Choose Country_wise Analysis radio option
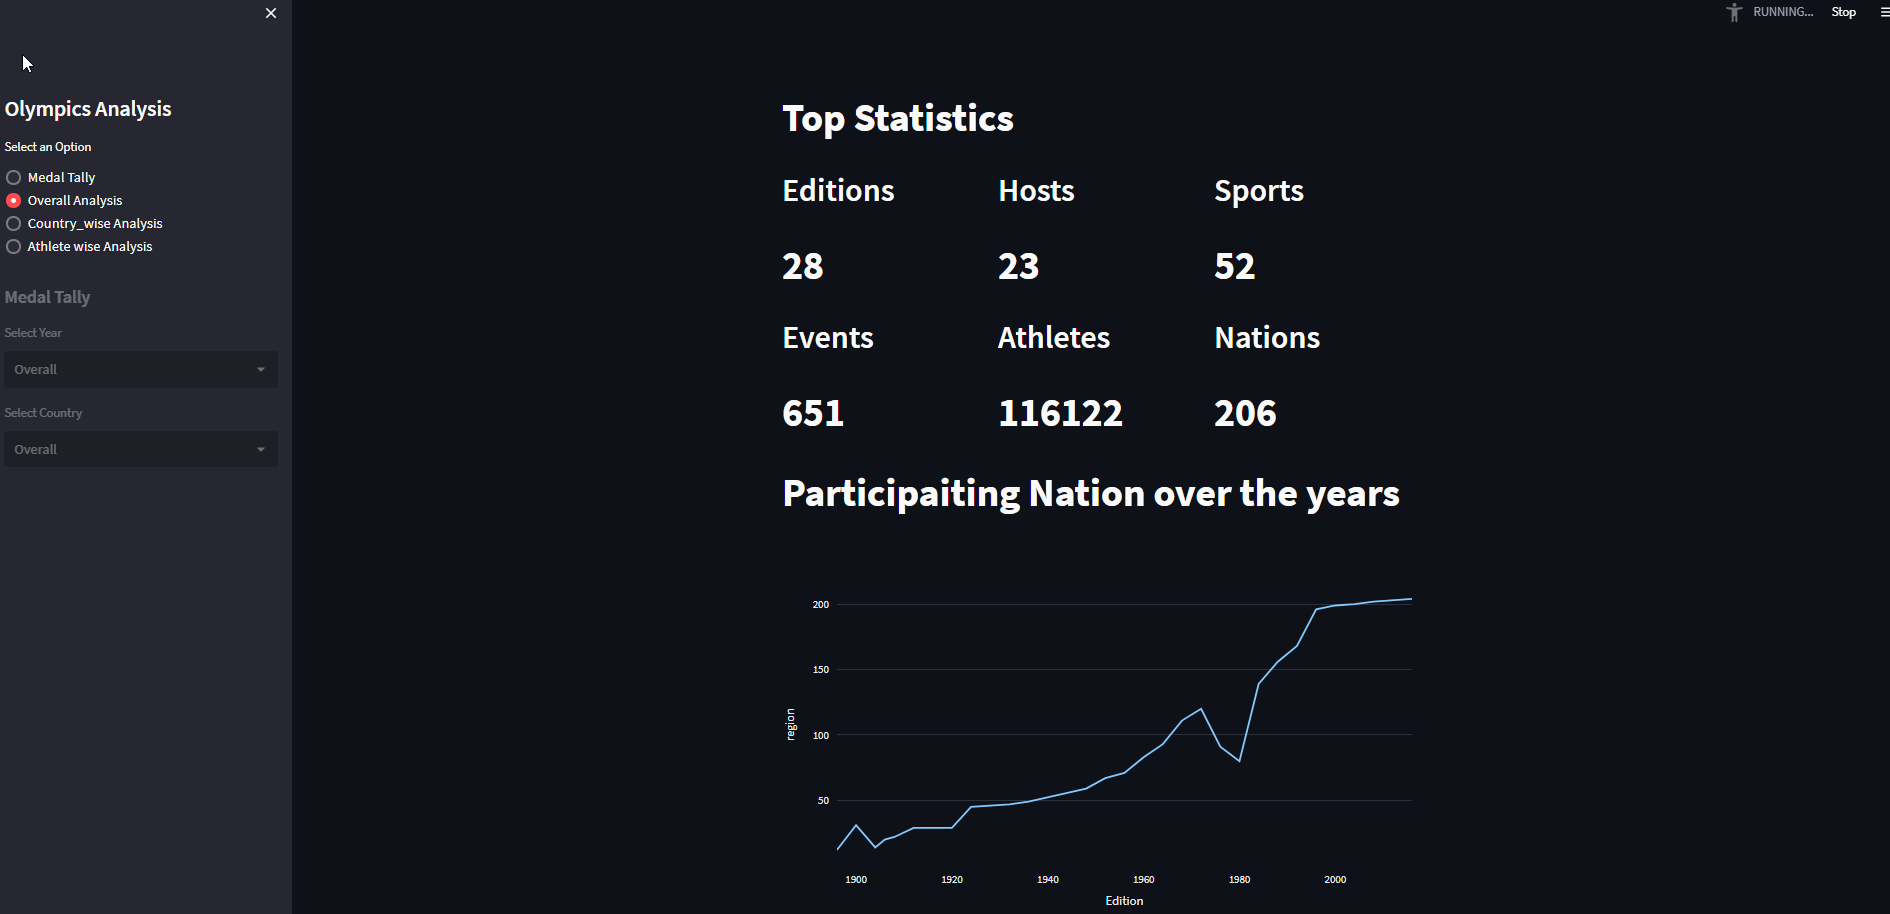 pyautogui.click(x=84, y=223)
